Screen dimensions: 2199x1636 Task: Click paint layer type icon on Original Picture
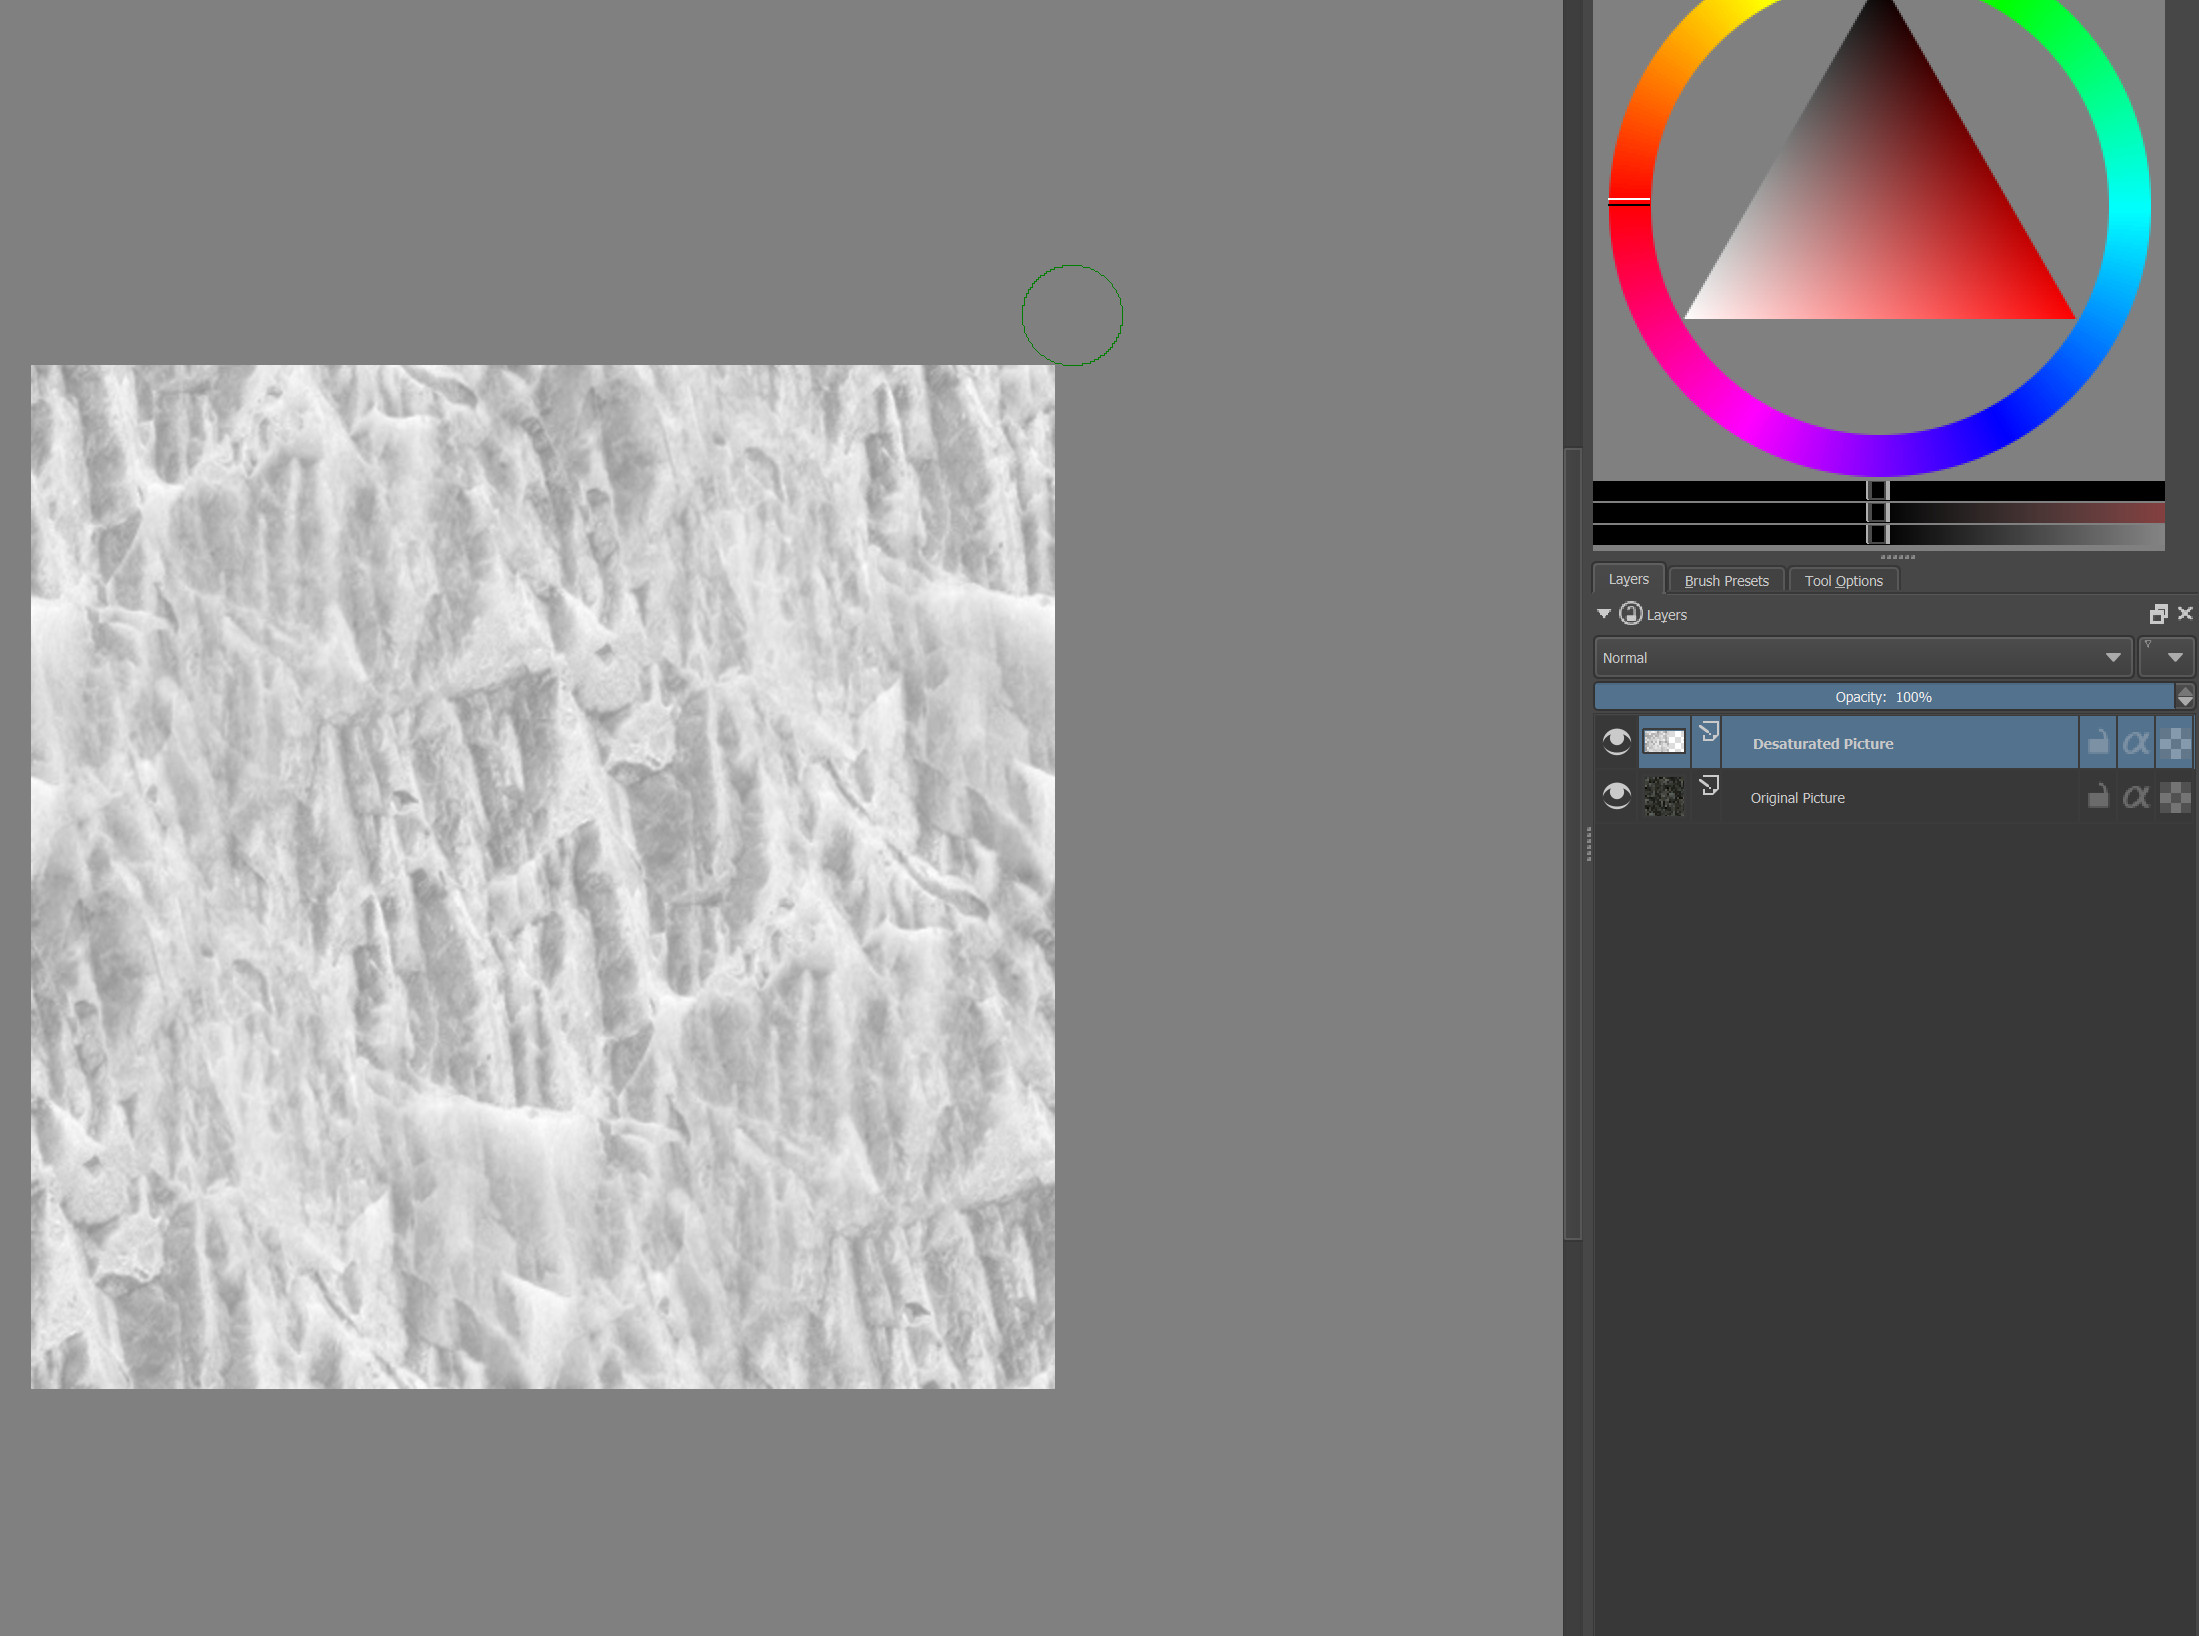(x=1709, y=786)
